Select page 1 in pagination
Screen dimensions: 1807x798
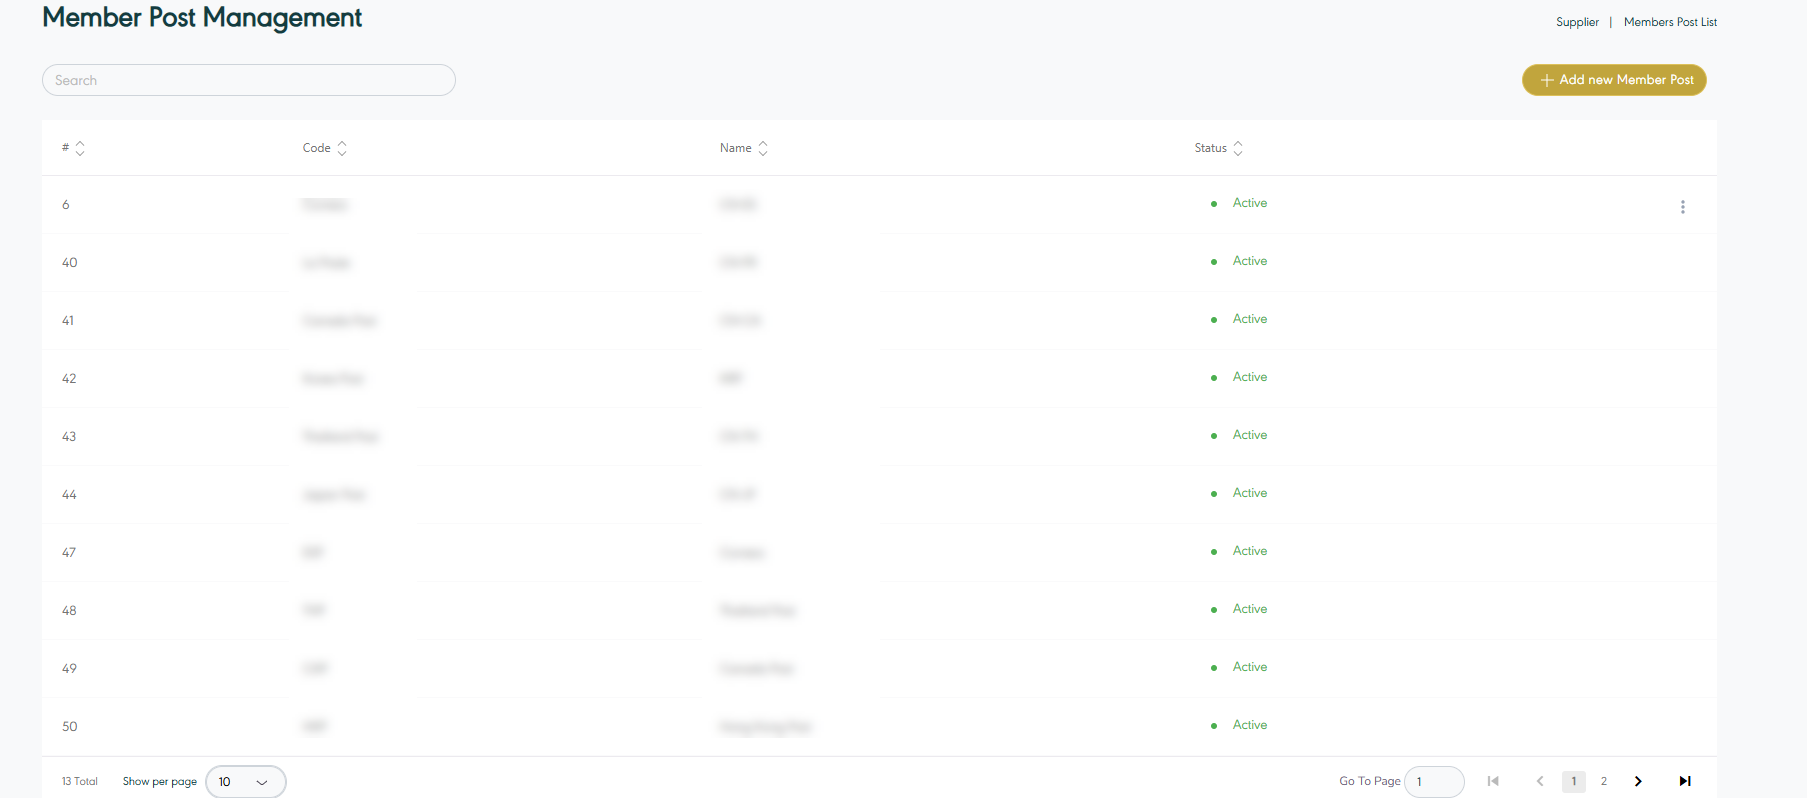point(1573,781)
